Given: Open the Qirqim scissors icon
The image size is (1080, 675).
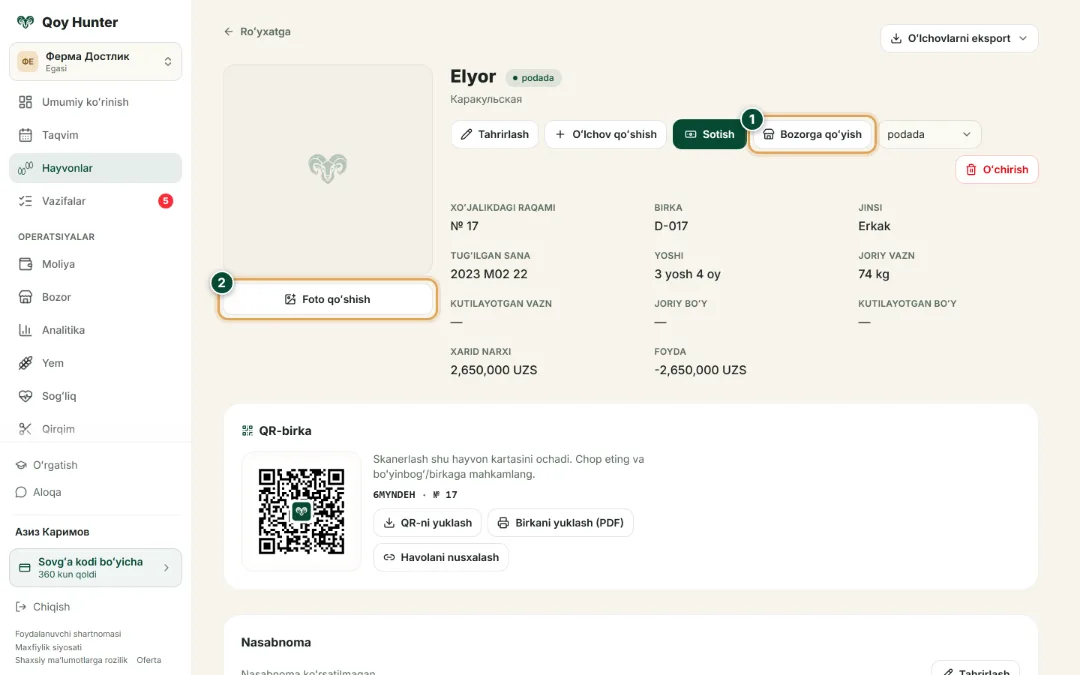Looking at the screenshot, I should click(25, 429).
